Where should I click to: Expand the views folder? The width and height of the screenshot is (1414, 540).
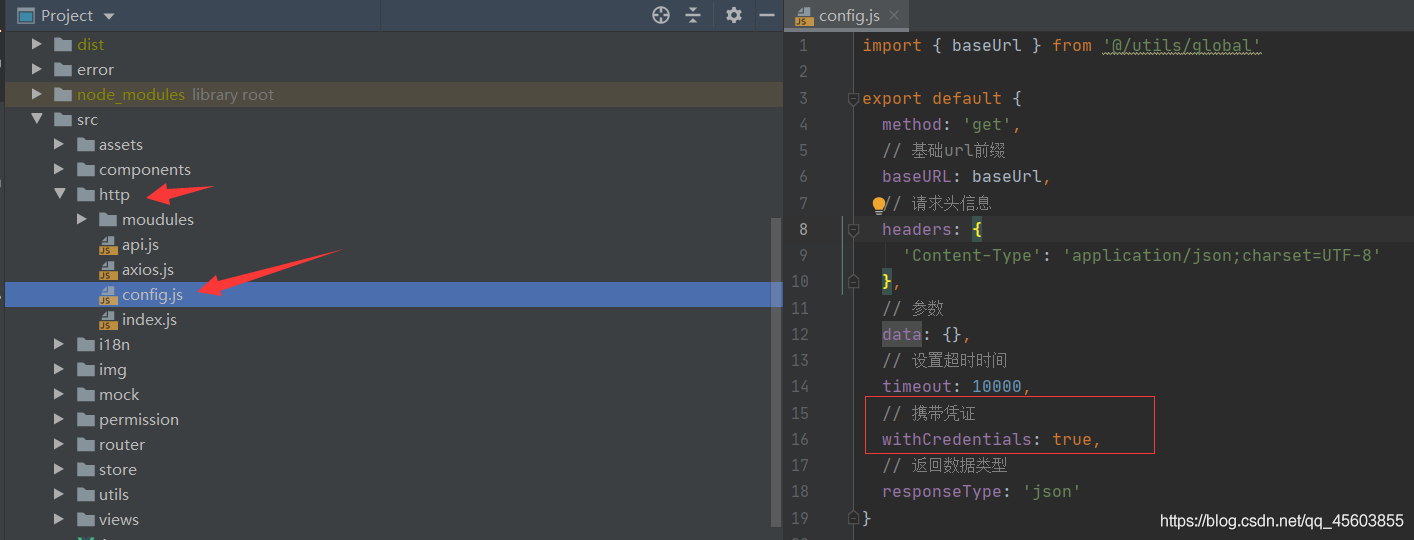tap(60, 519)
